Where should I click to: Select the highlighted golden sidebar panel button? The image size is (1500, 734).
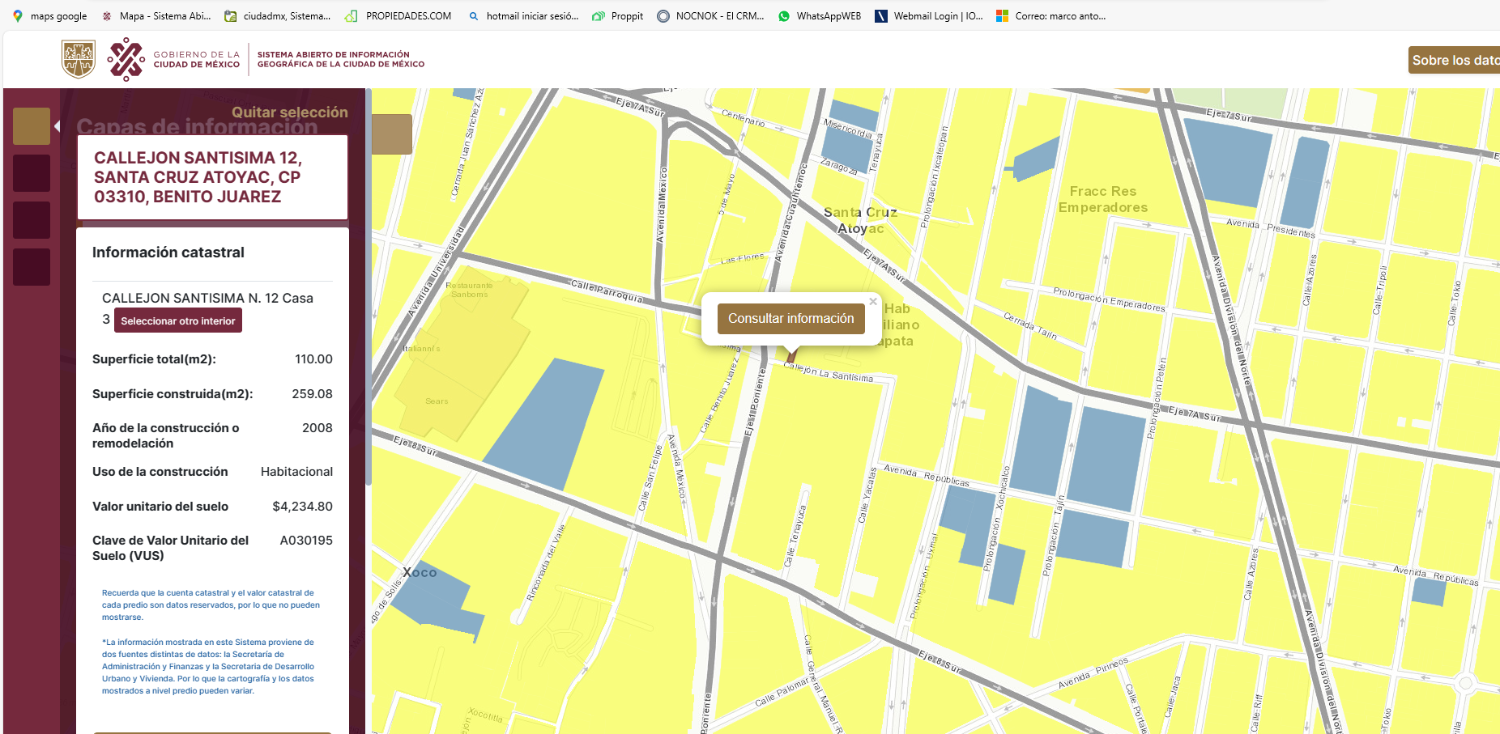(x=31, y=126)
